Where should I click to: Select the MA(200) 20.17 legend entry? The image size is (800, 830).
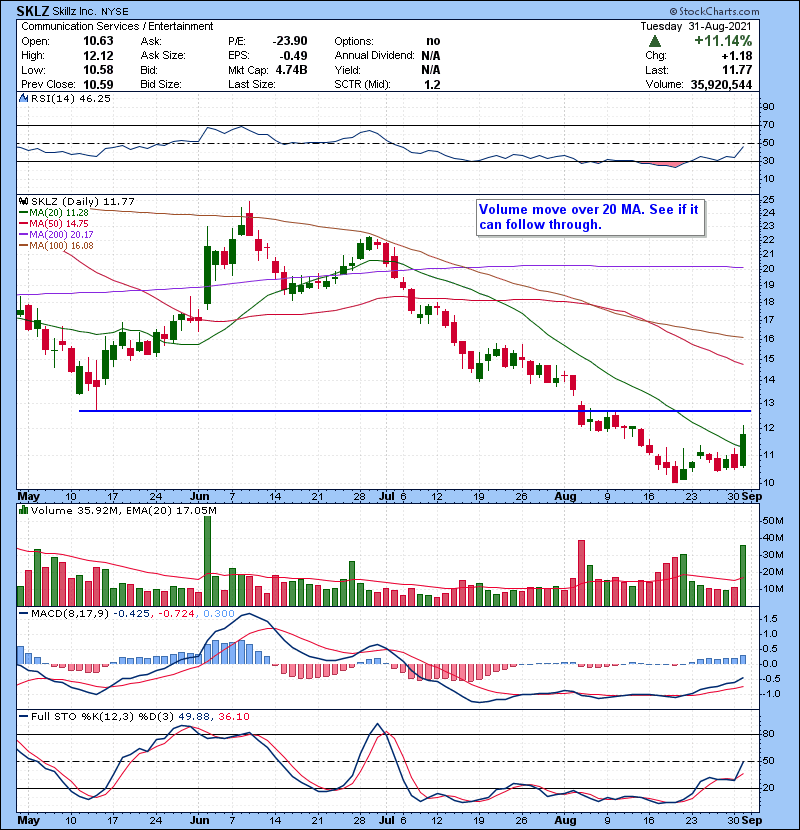point(56,234)
